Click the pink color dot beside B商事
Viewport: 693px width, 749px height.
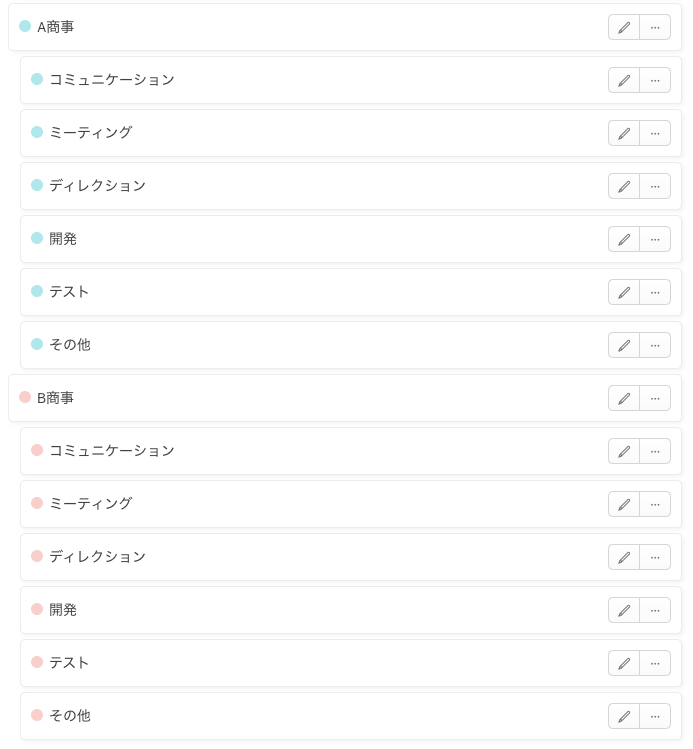point(25,398)
